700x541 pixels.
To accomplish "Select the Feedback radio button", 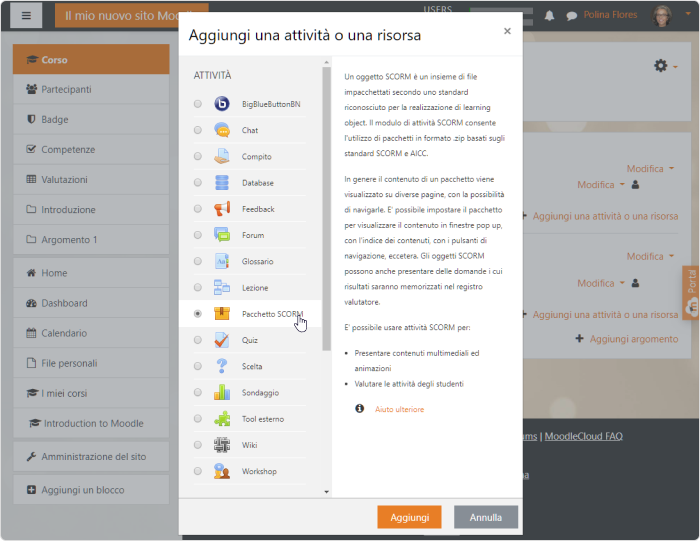I will (197, 208).
